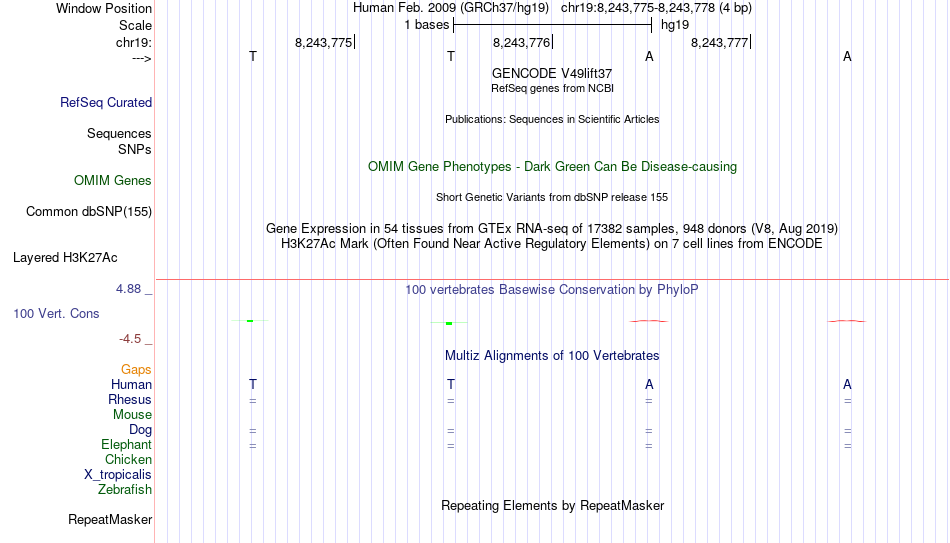Click 100 vertebrates Basewise Conservation by PhyloP title
950x543 pixels.
[x=552, y=290]
